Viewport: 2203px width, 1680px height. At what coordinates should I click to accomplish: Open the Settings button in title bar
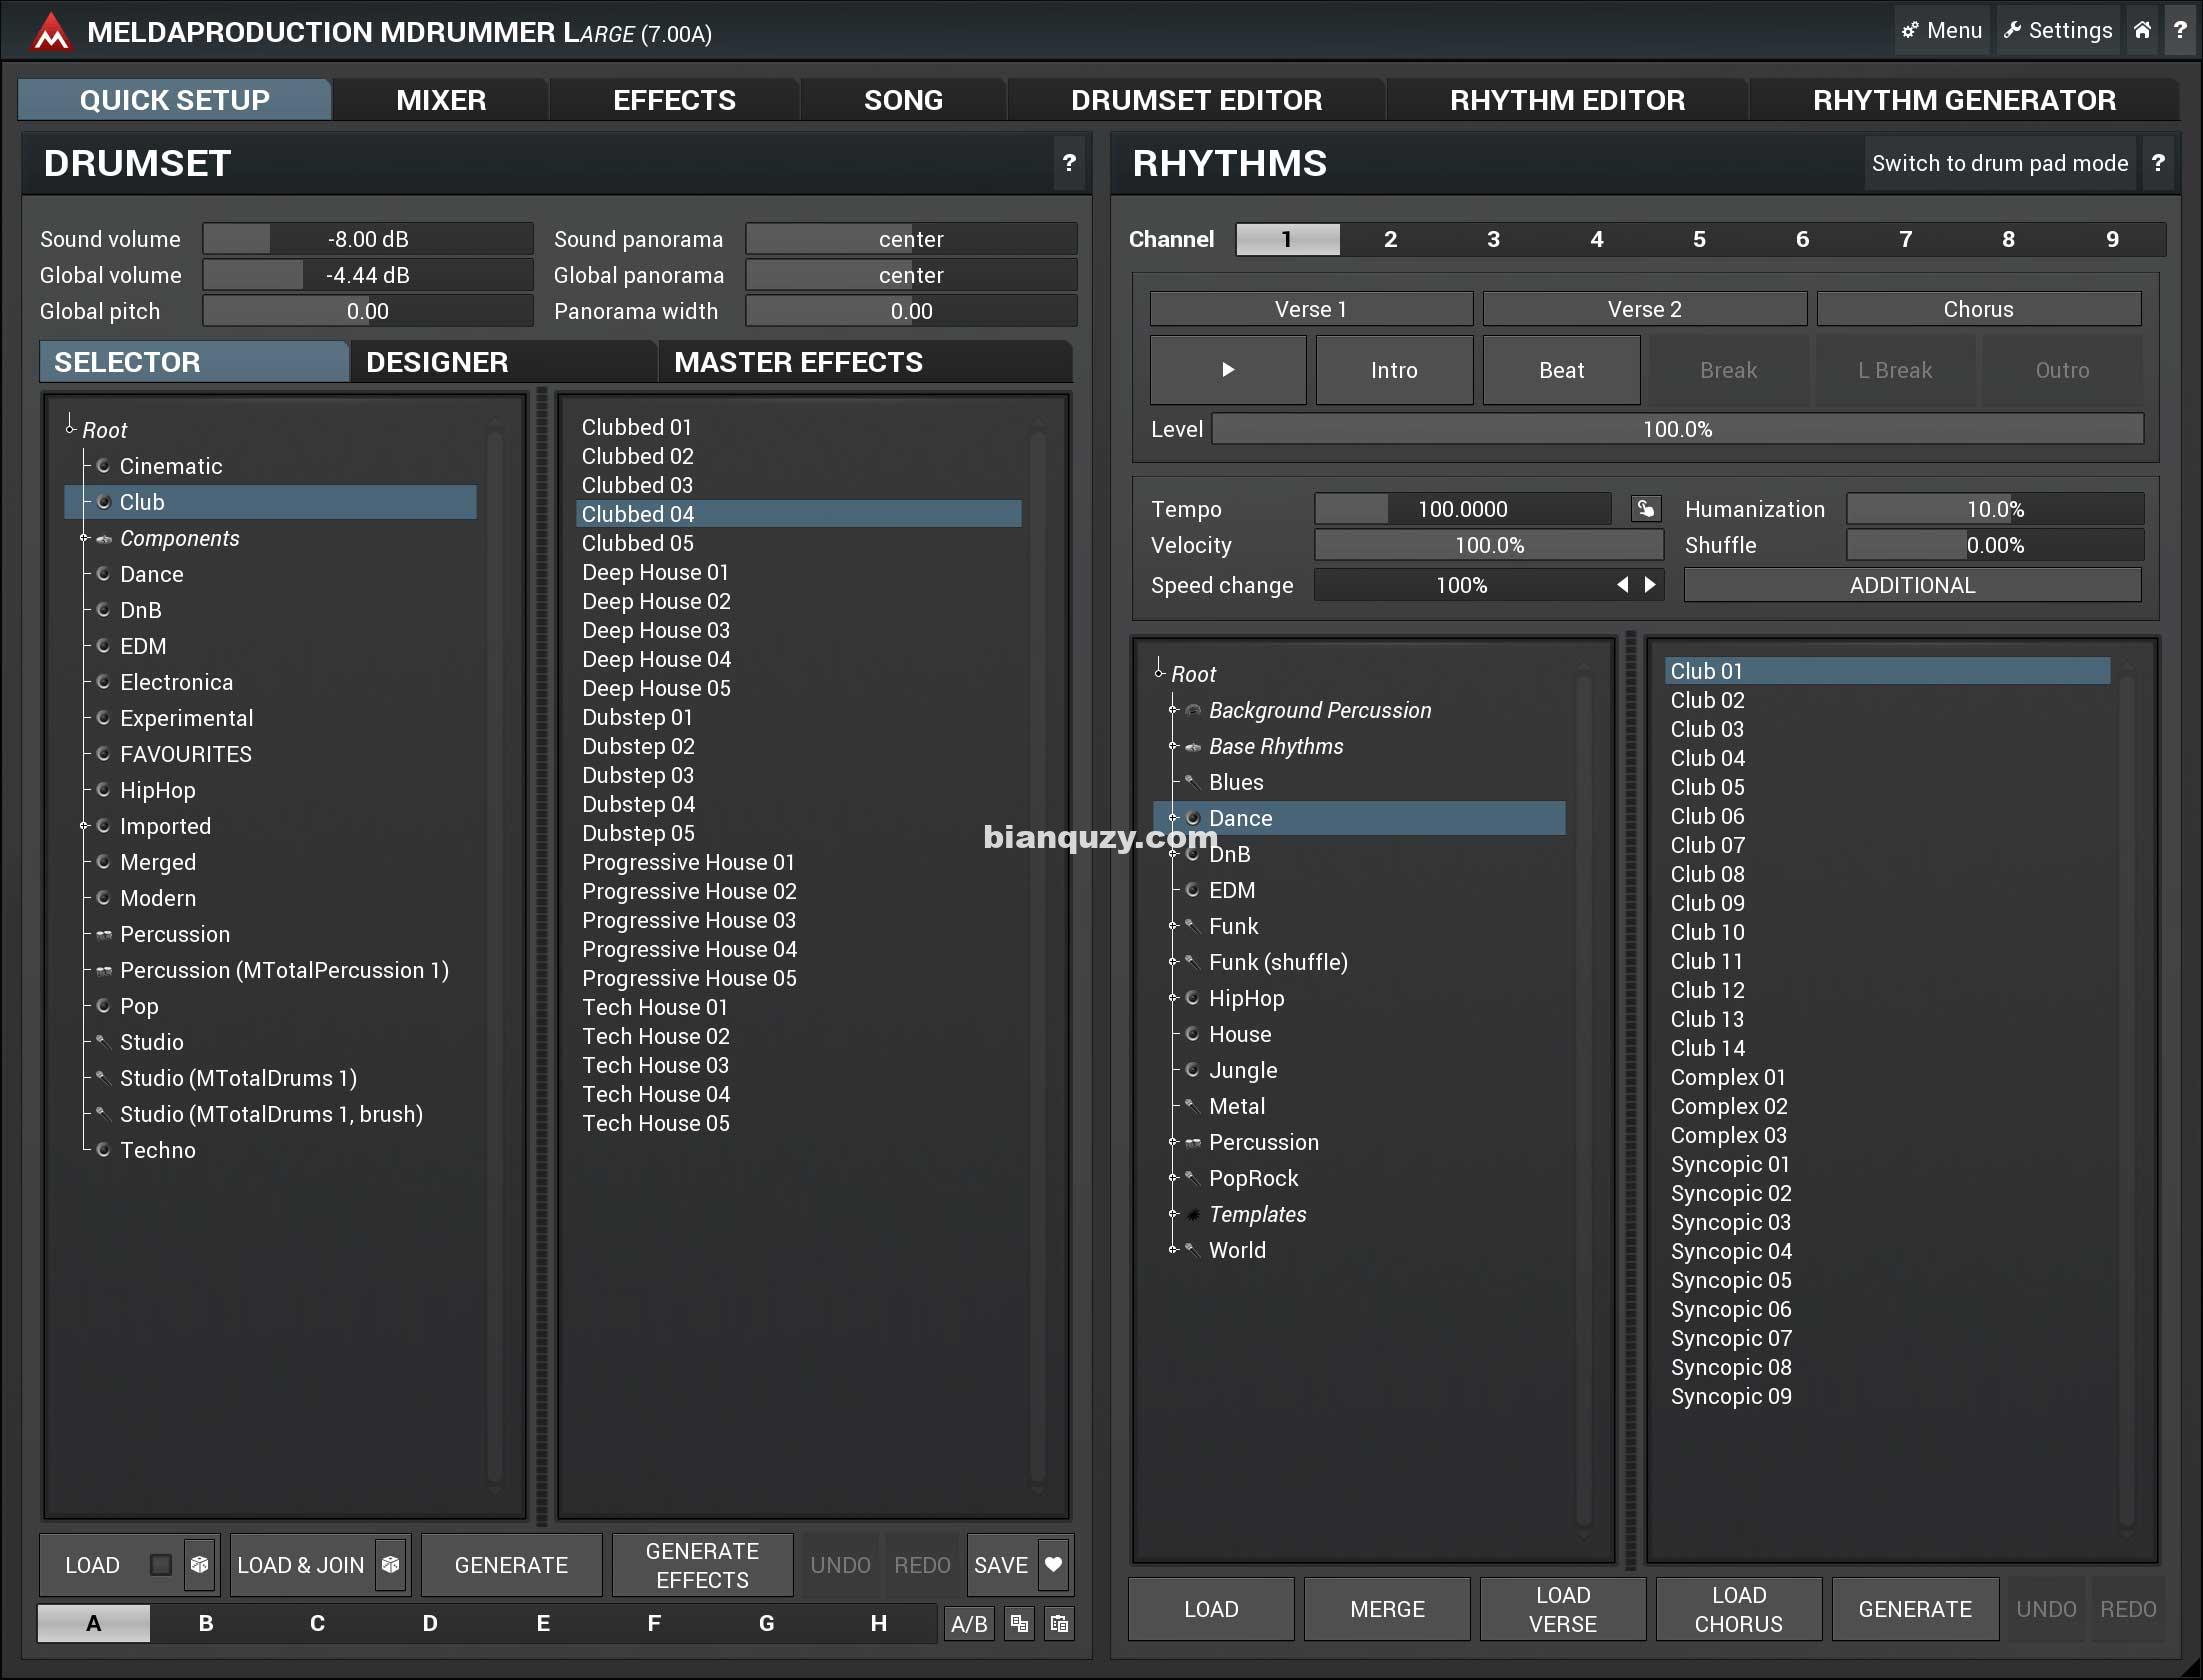click(2058, 30)
